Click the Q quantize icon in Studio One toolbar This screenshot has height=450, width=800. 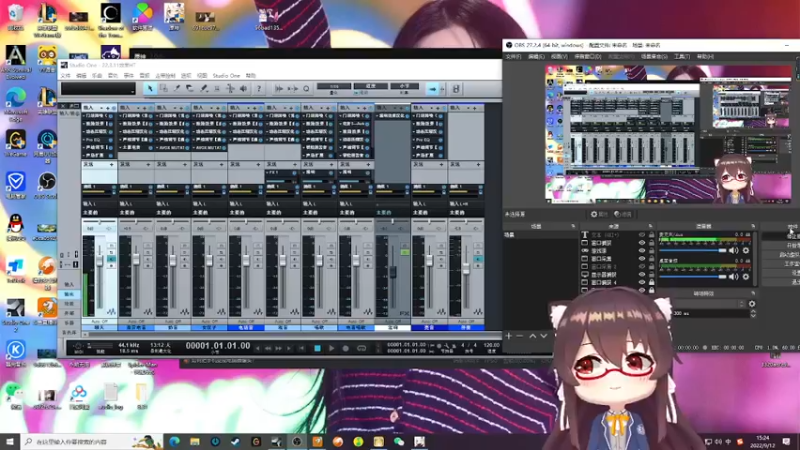(306, 89)
